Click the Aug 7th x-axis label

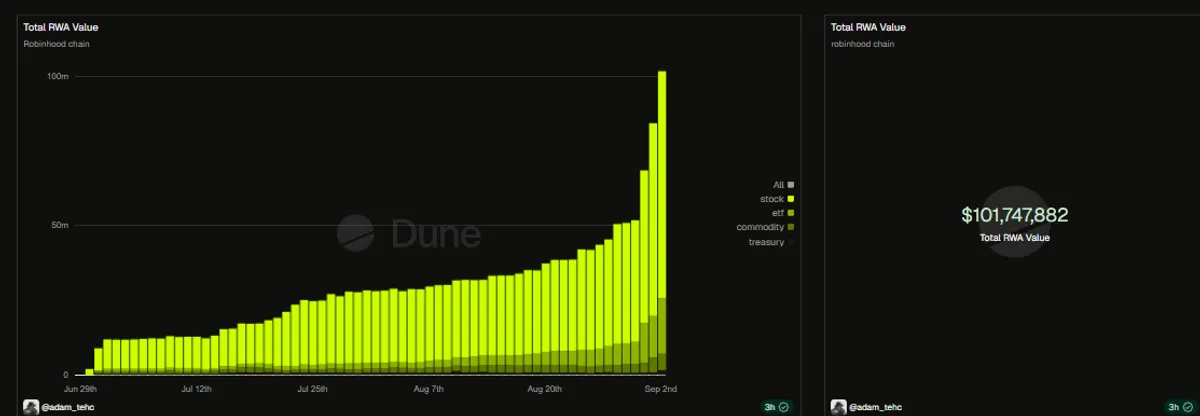[429, 388]
